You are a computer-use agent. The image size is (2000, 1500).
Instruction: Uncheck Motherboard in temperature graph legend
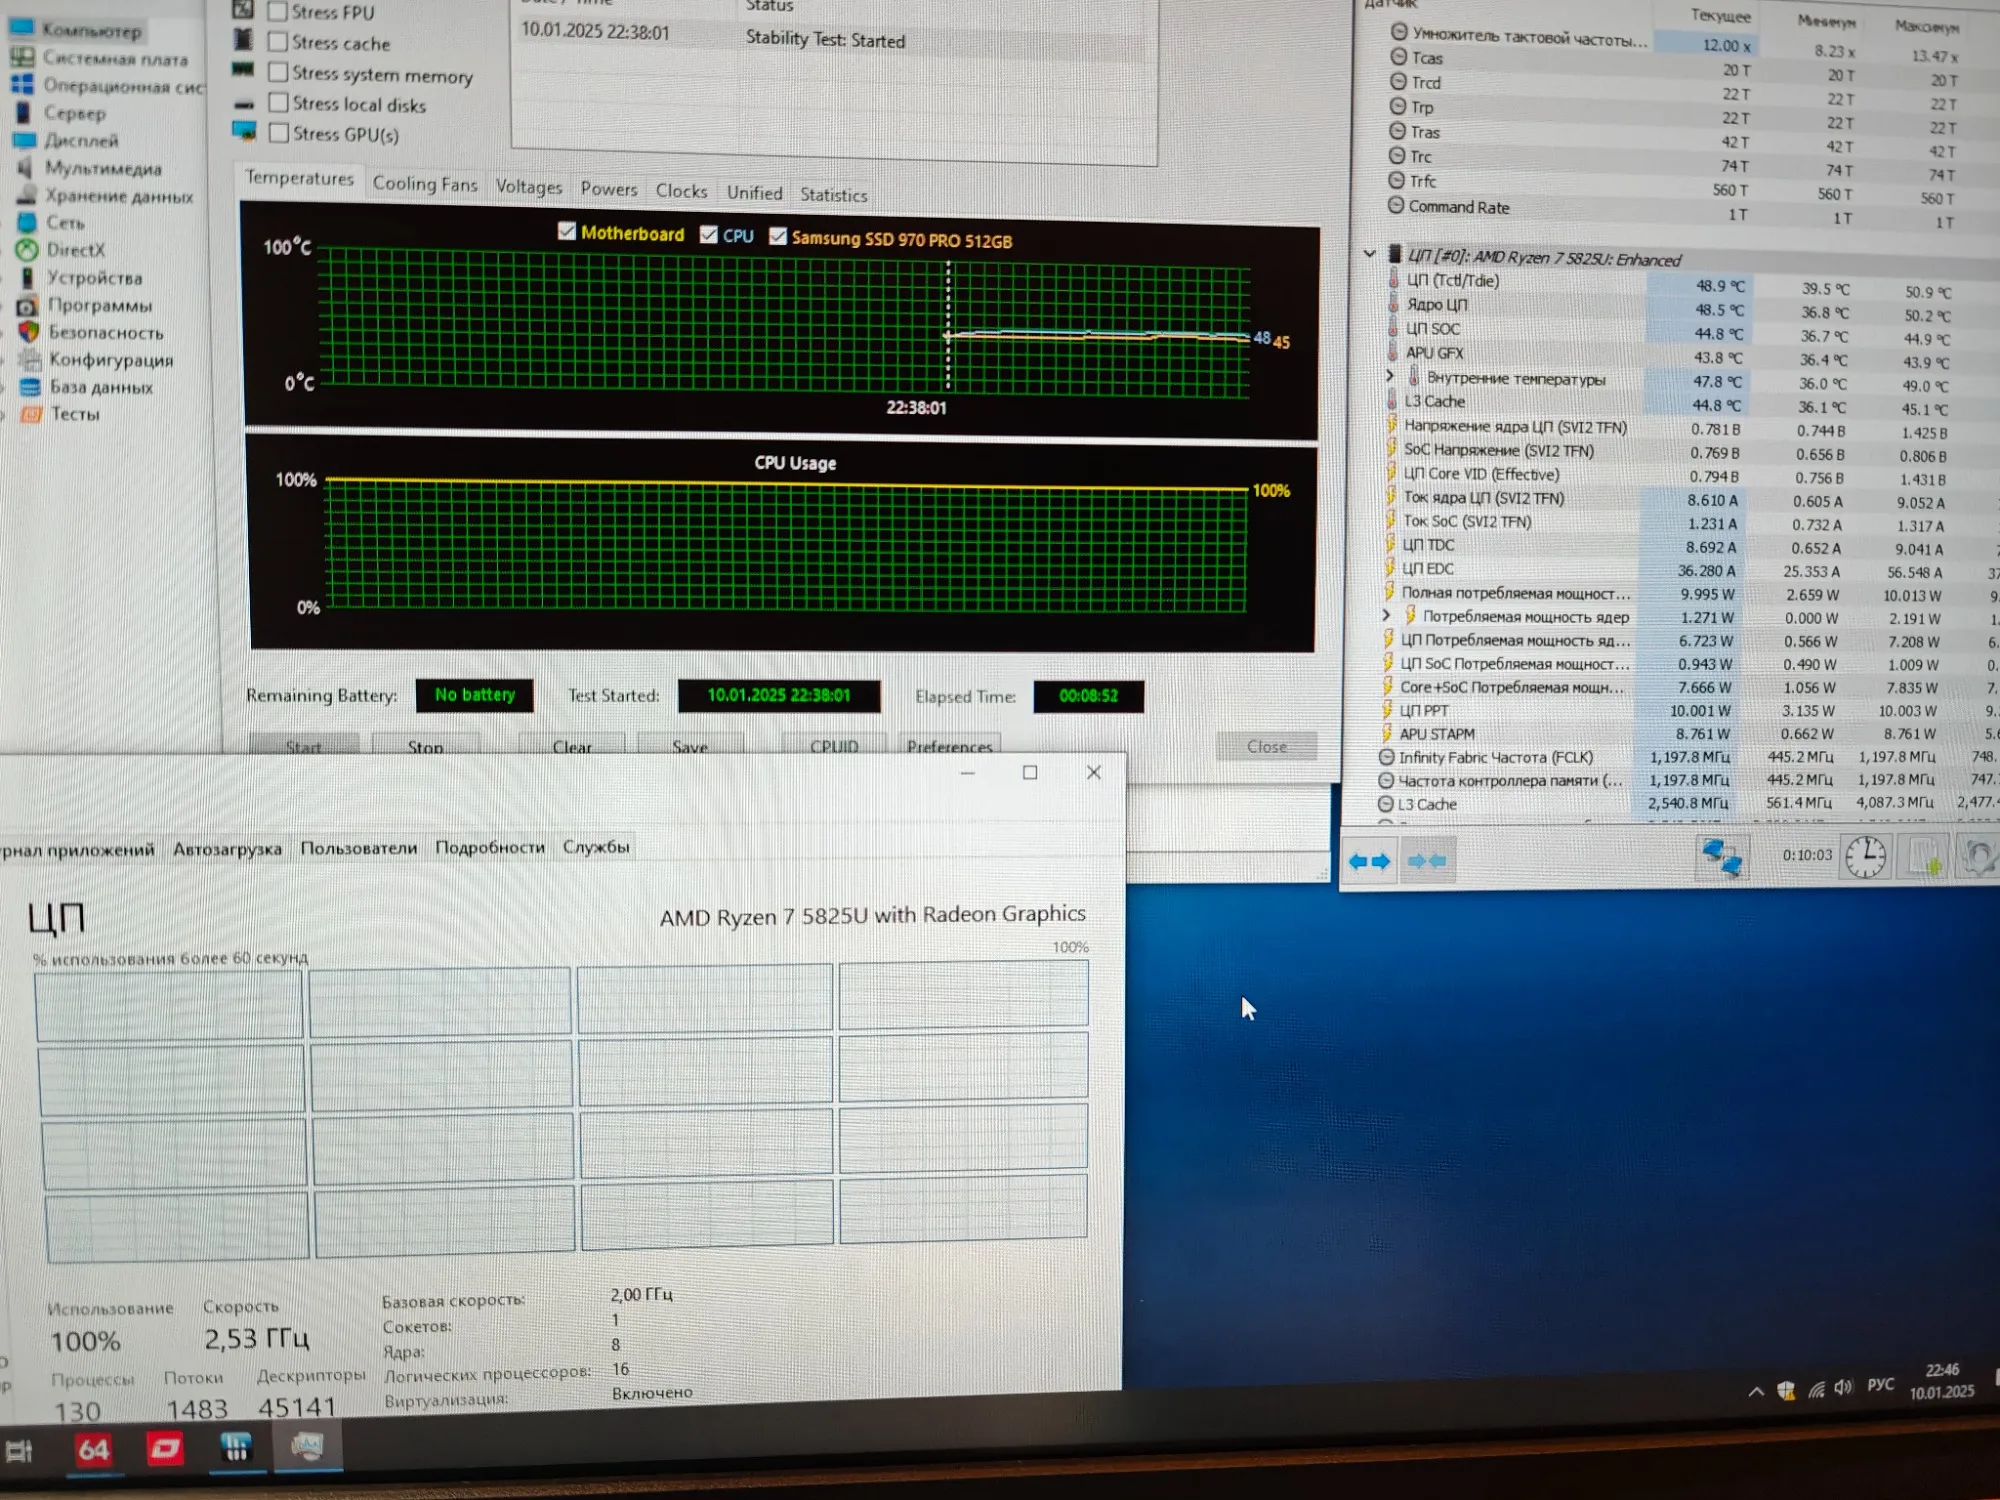(567, 232)
